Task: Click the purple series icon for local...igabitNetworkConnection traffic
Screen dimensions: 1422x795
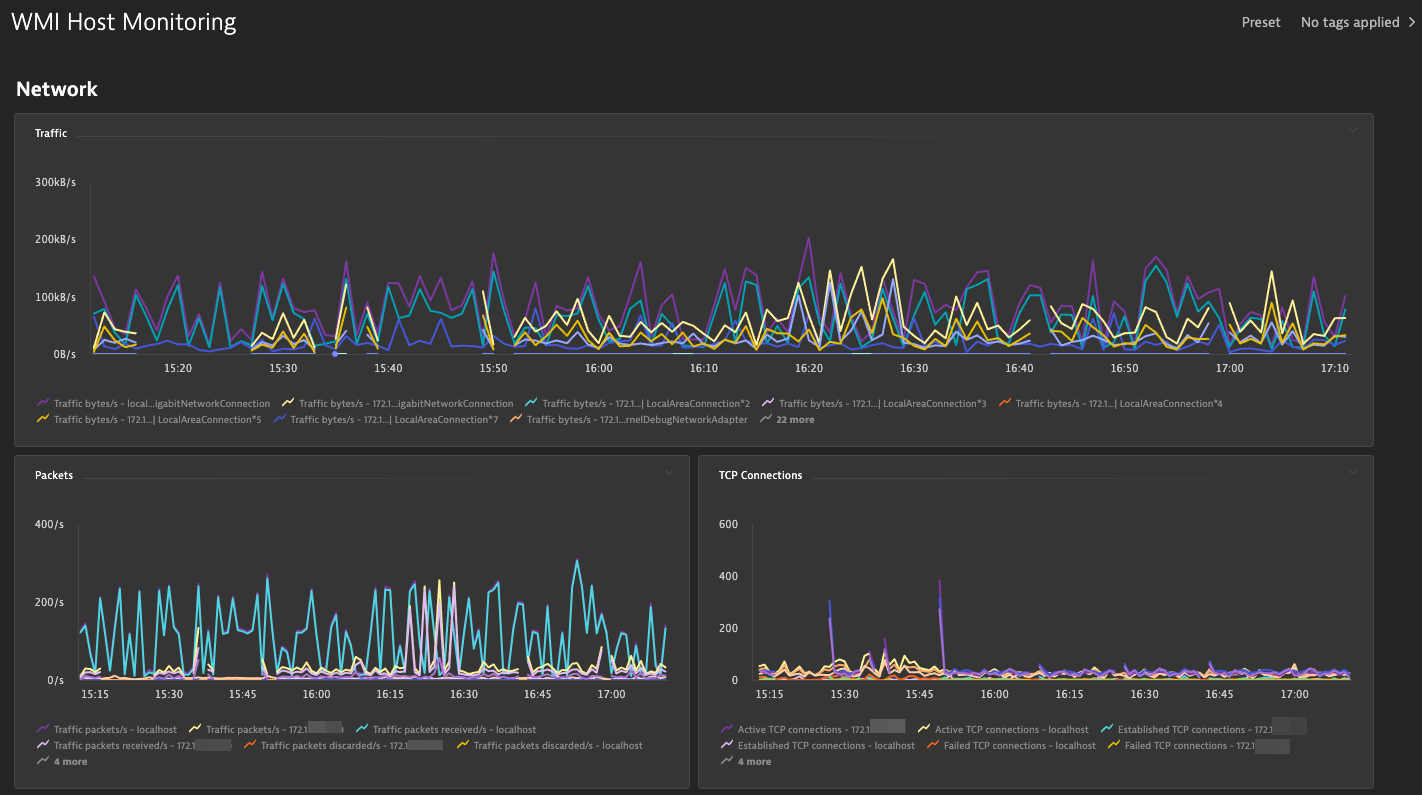Action: [x=43, y=404]
